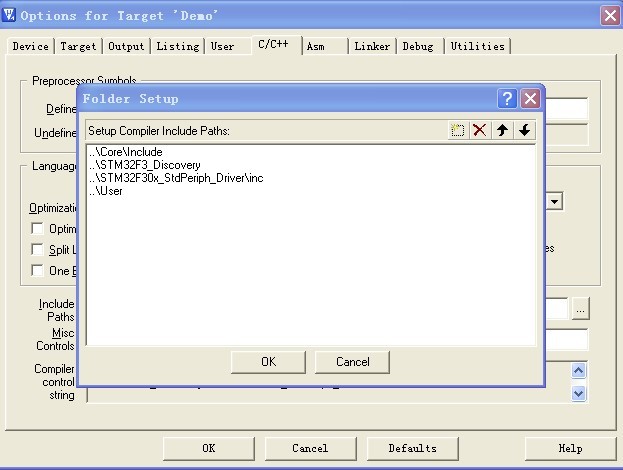Click the Include Paths browse (...) button
Viewport: 623px width, 470px height.
[581, 309]
